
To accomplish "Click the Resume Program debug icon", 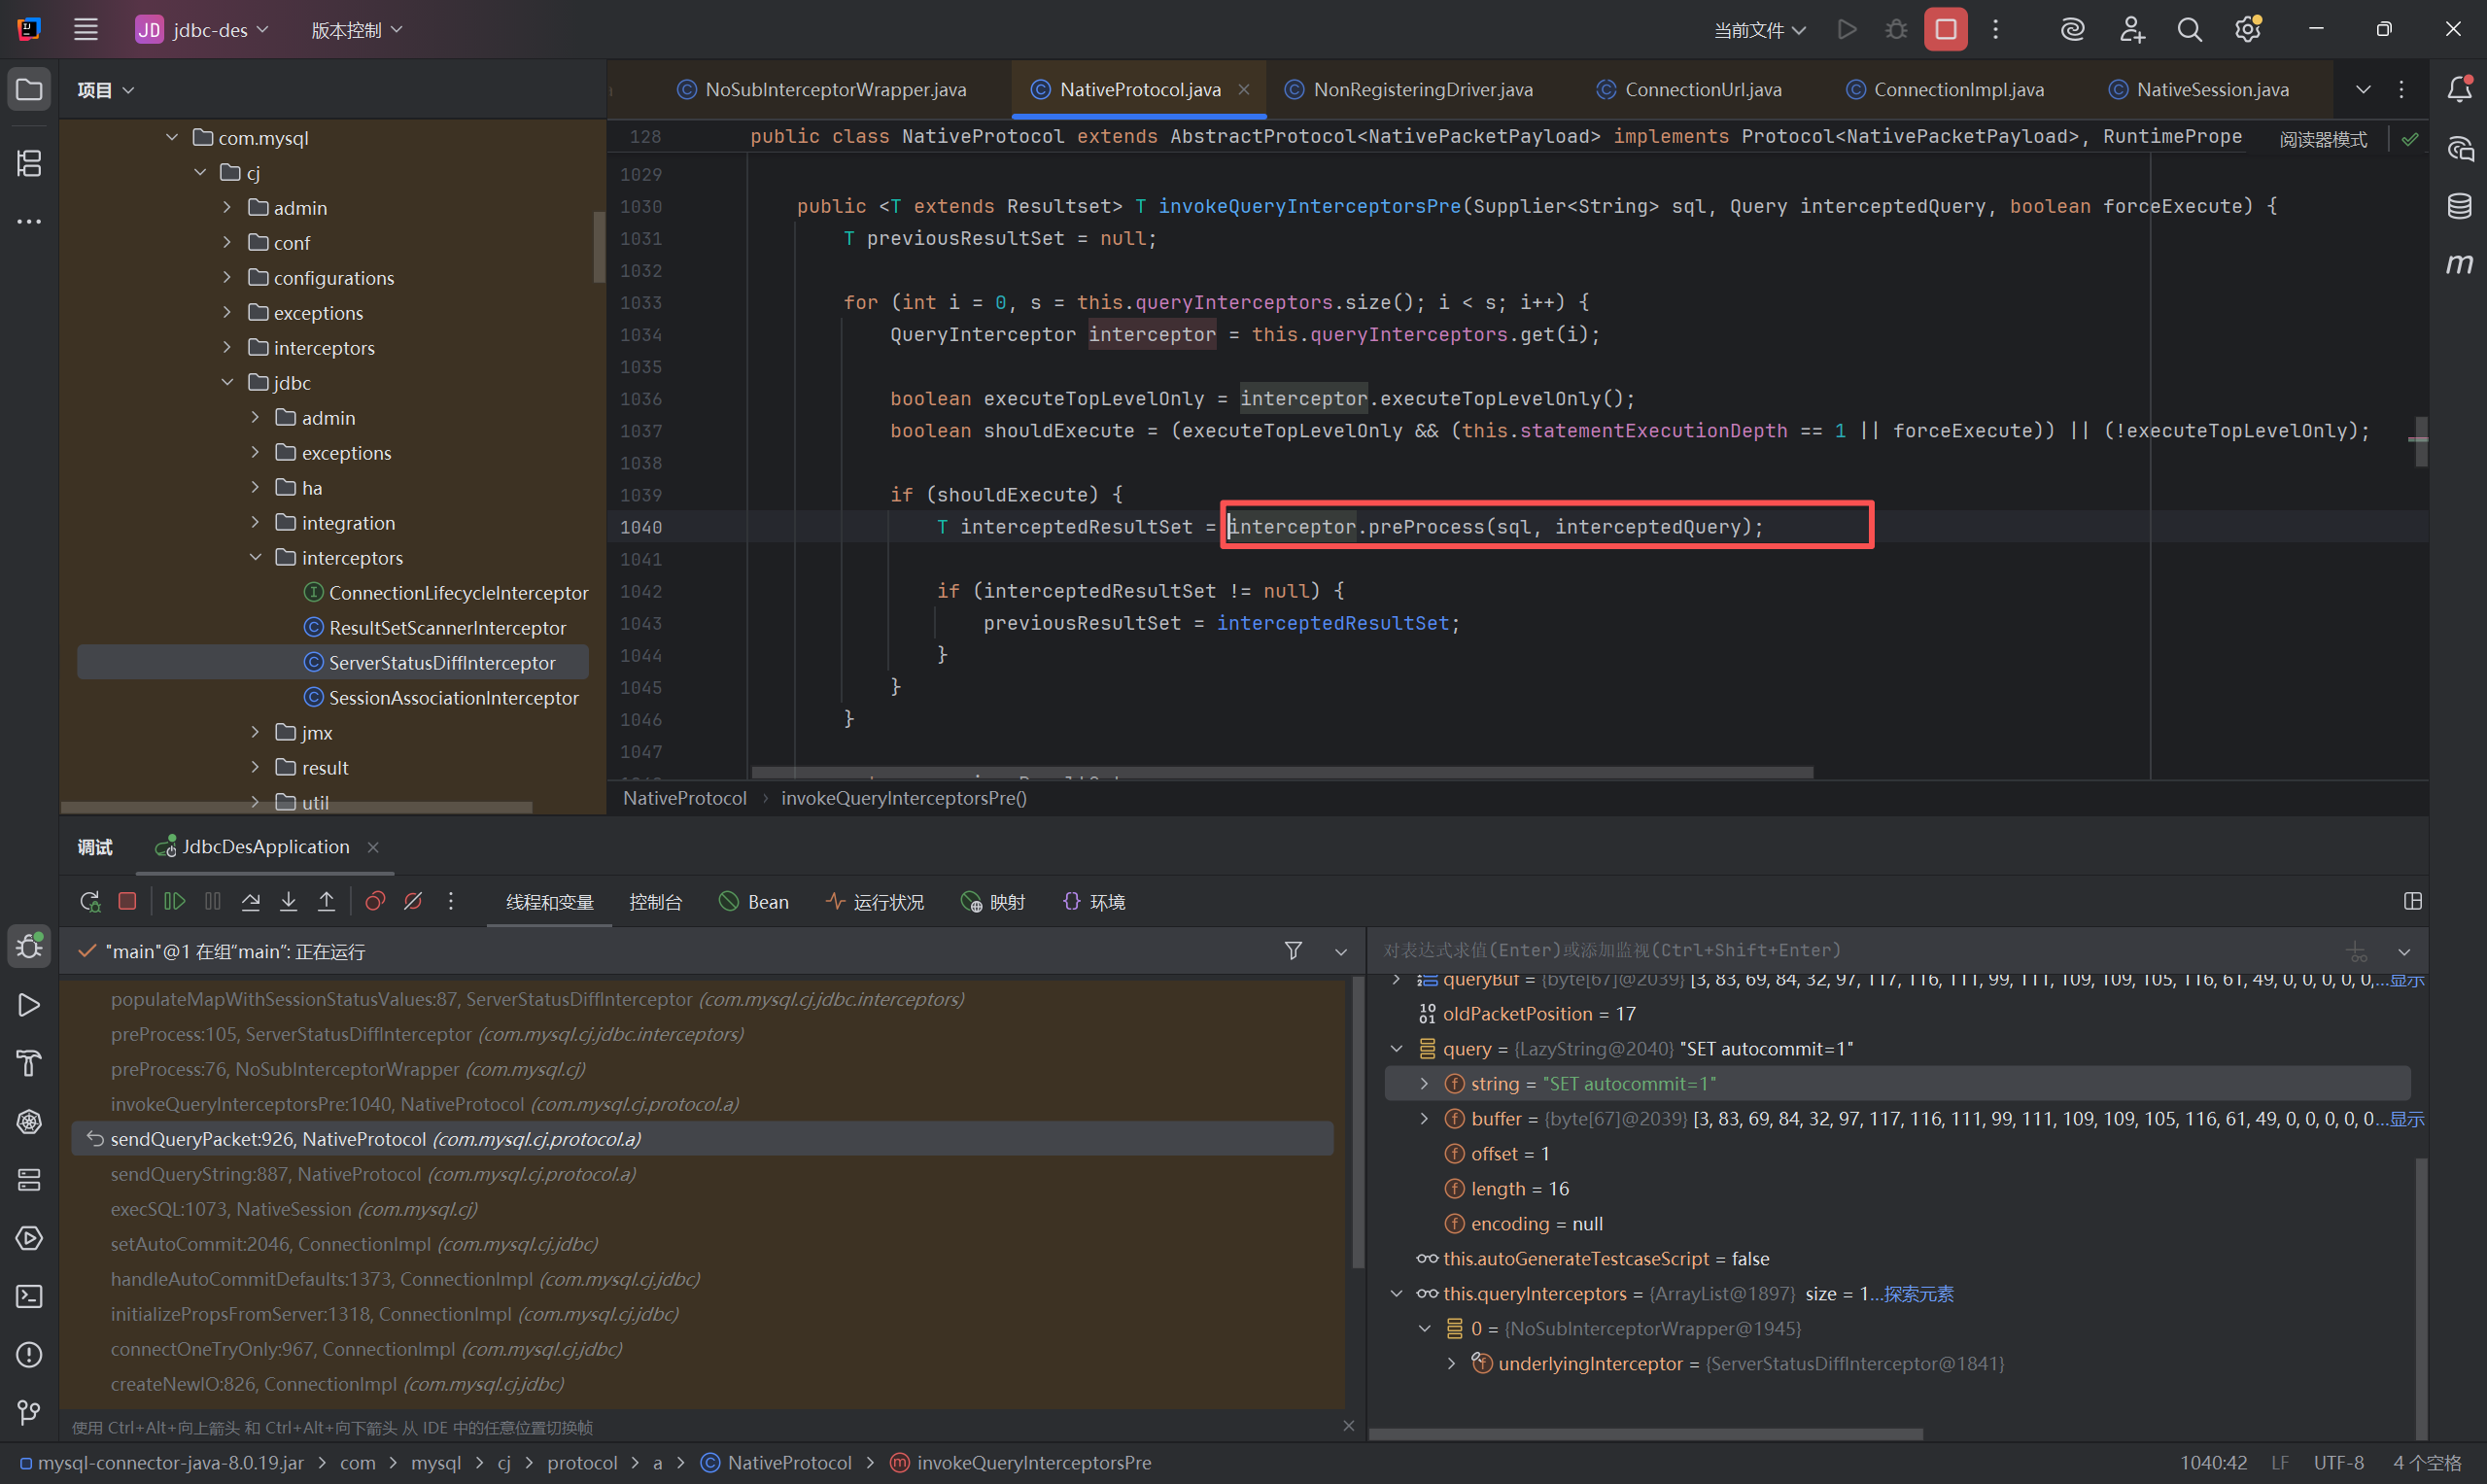I will click(x=174, y=901).
